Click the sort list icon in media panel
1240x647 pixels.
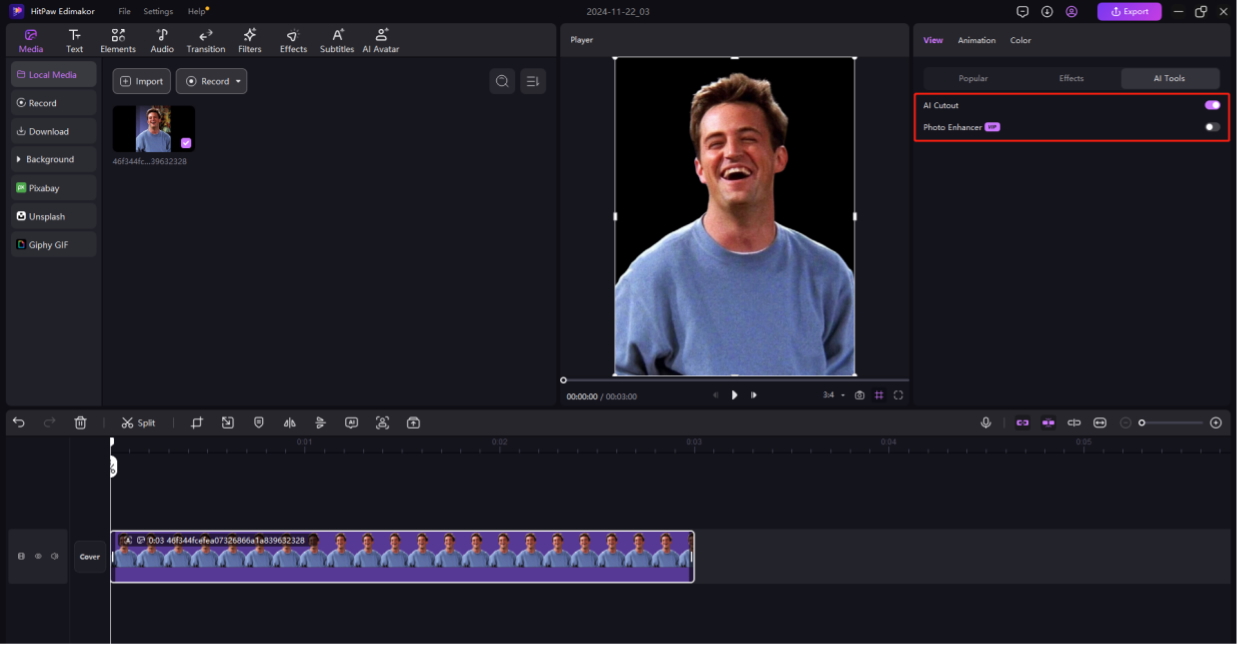[x=533, y=82]
